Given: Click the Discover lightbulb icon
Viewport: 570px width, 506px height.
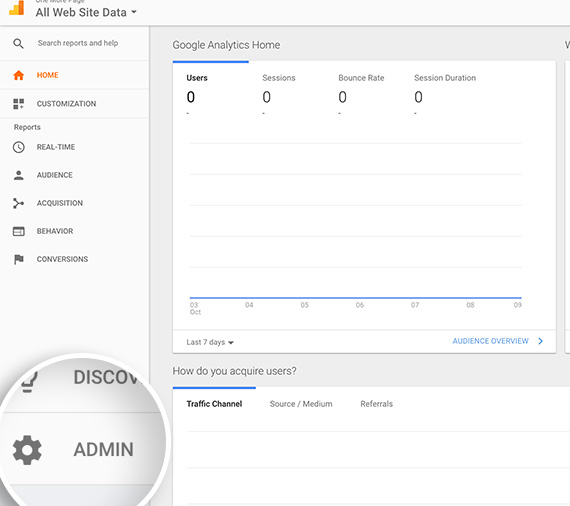Looking at the screenshot, I should click(x=29, y=382).
